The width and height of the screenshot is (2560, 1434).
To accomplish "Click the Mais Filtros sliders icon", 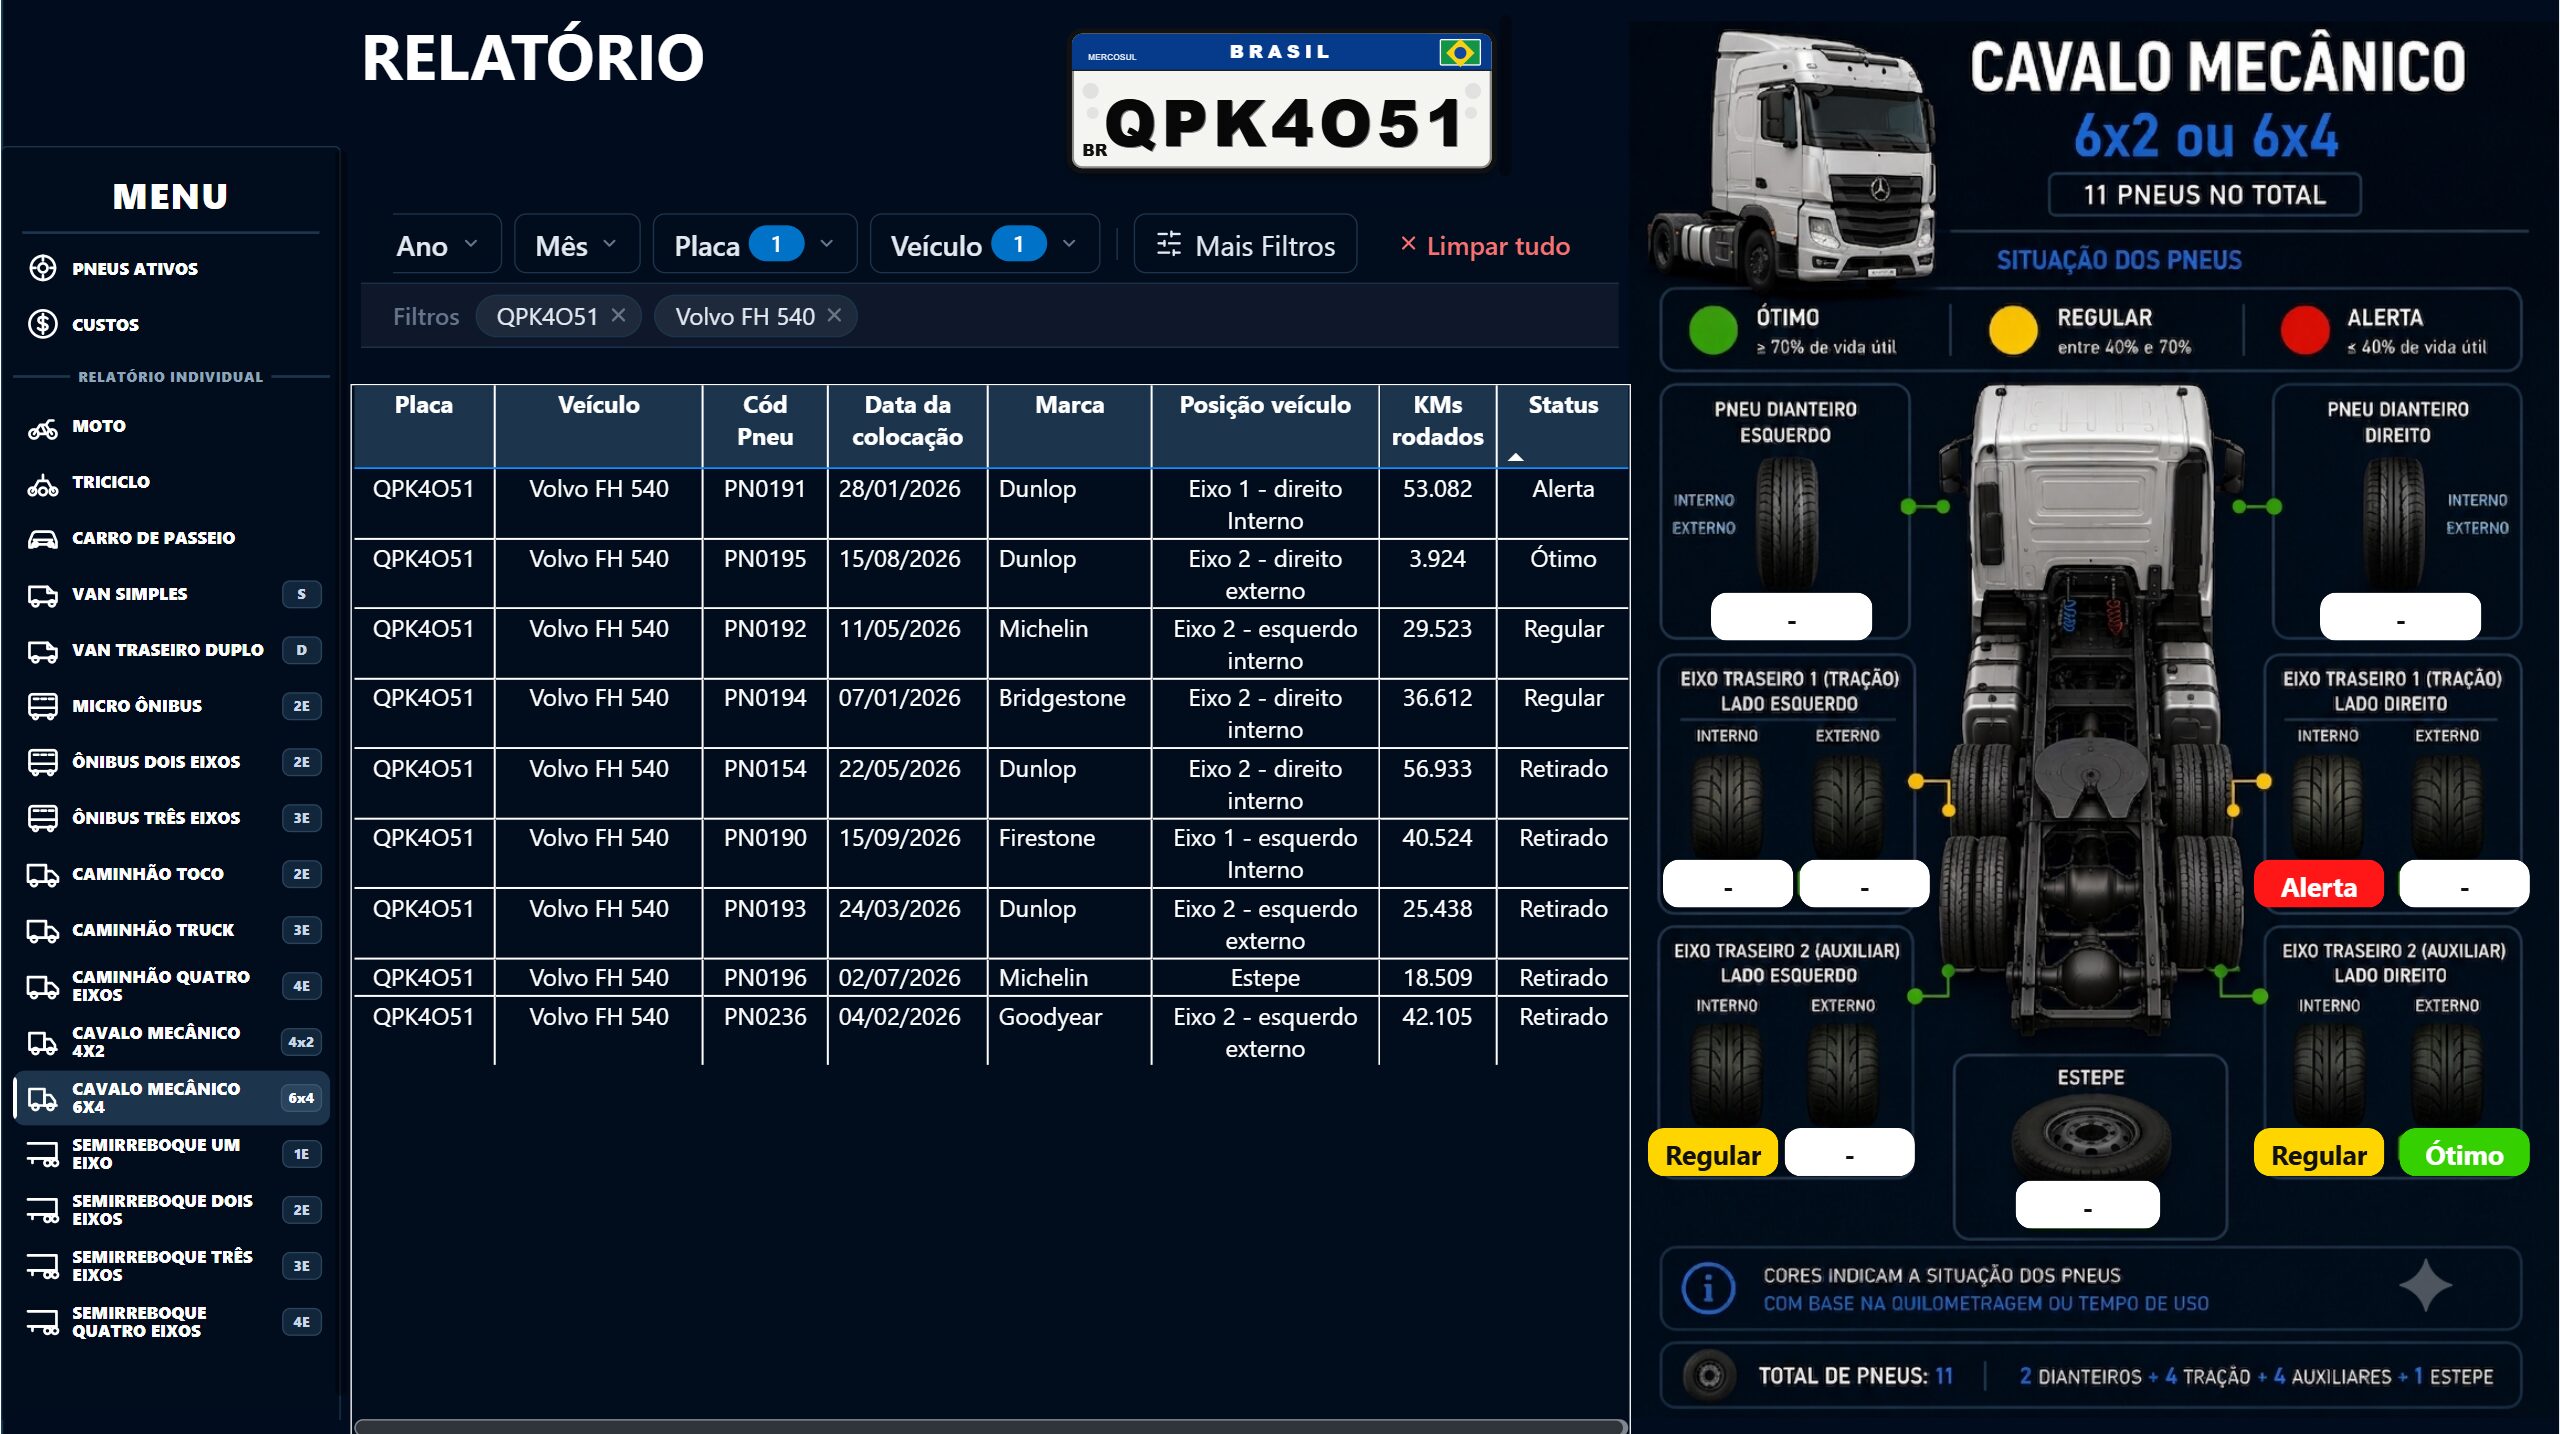I will [1168, 244].
